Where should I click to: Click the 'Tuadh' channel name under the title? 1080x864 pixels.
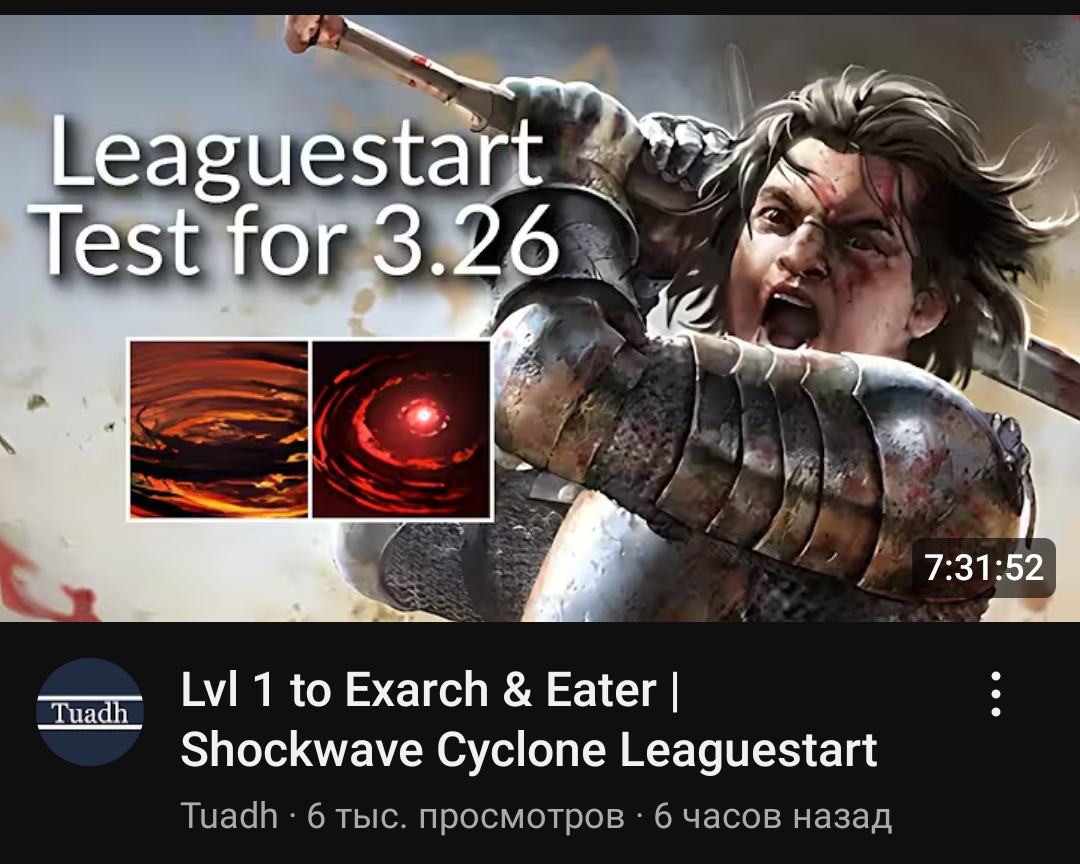pos(229,816)
